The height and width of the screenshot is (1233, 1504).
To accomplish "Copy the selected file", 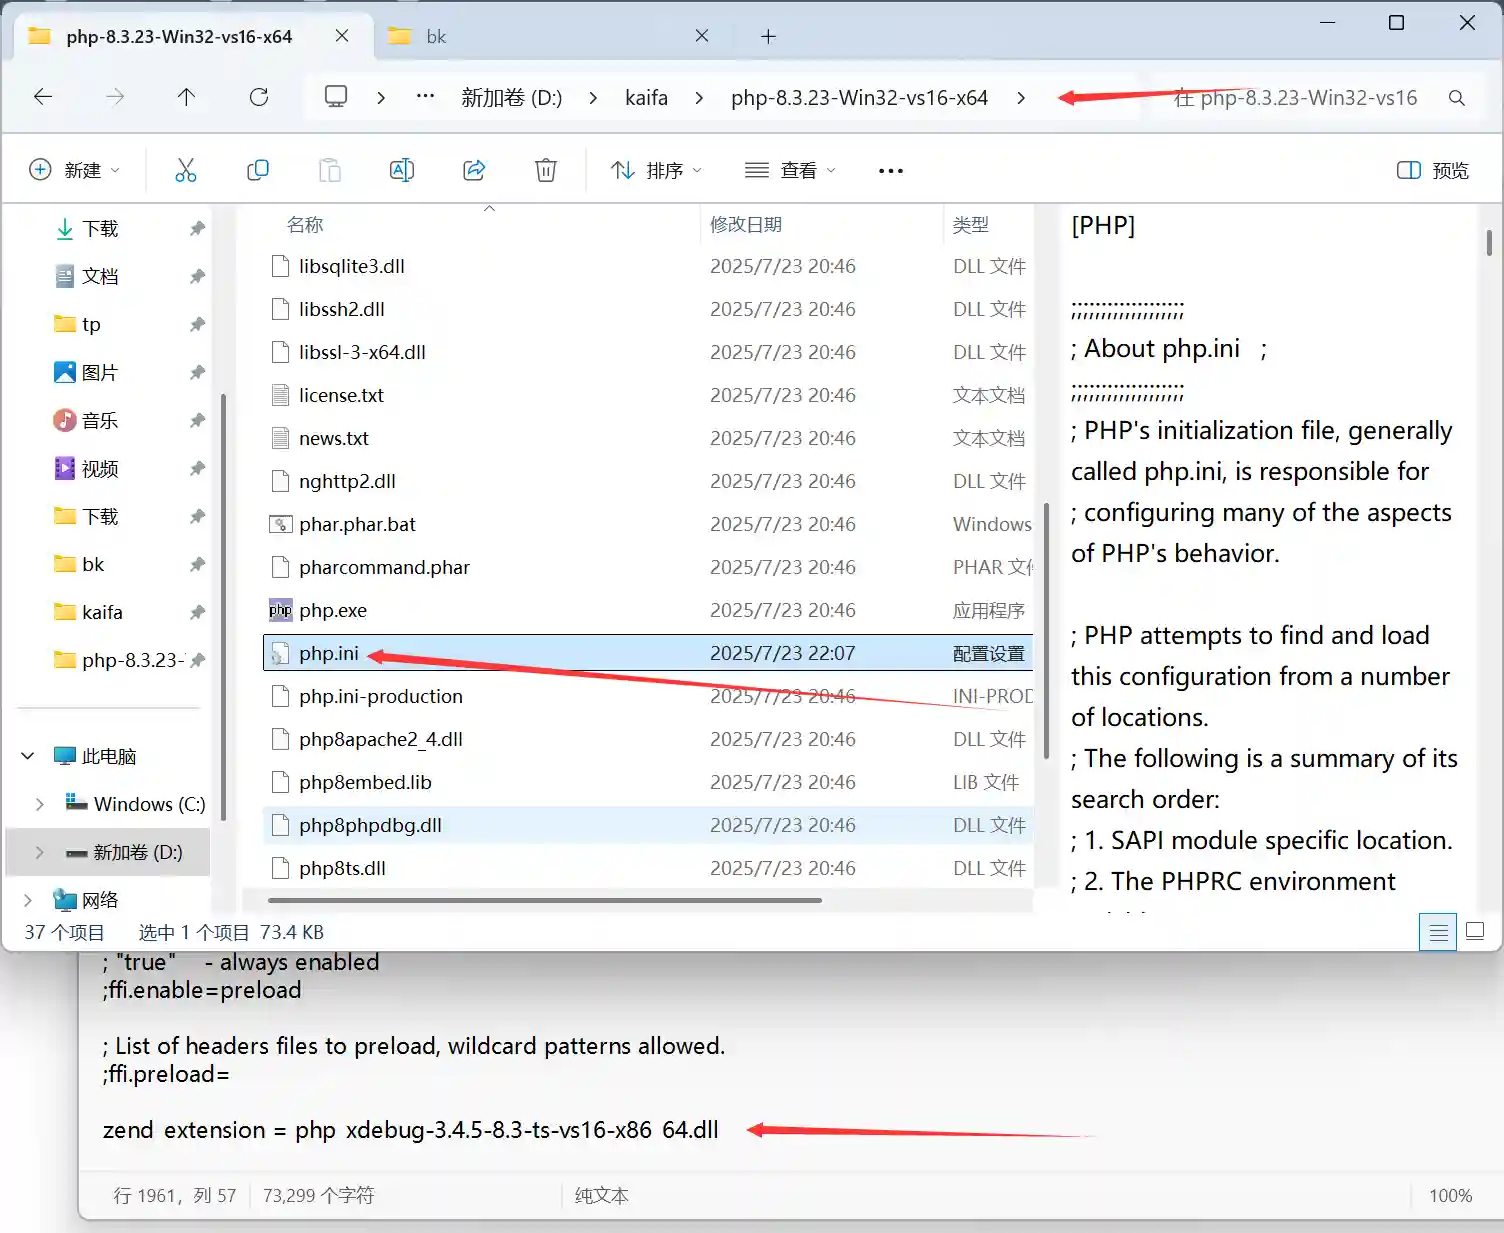I will pos(258,169).
